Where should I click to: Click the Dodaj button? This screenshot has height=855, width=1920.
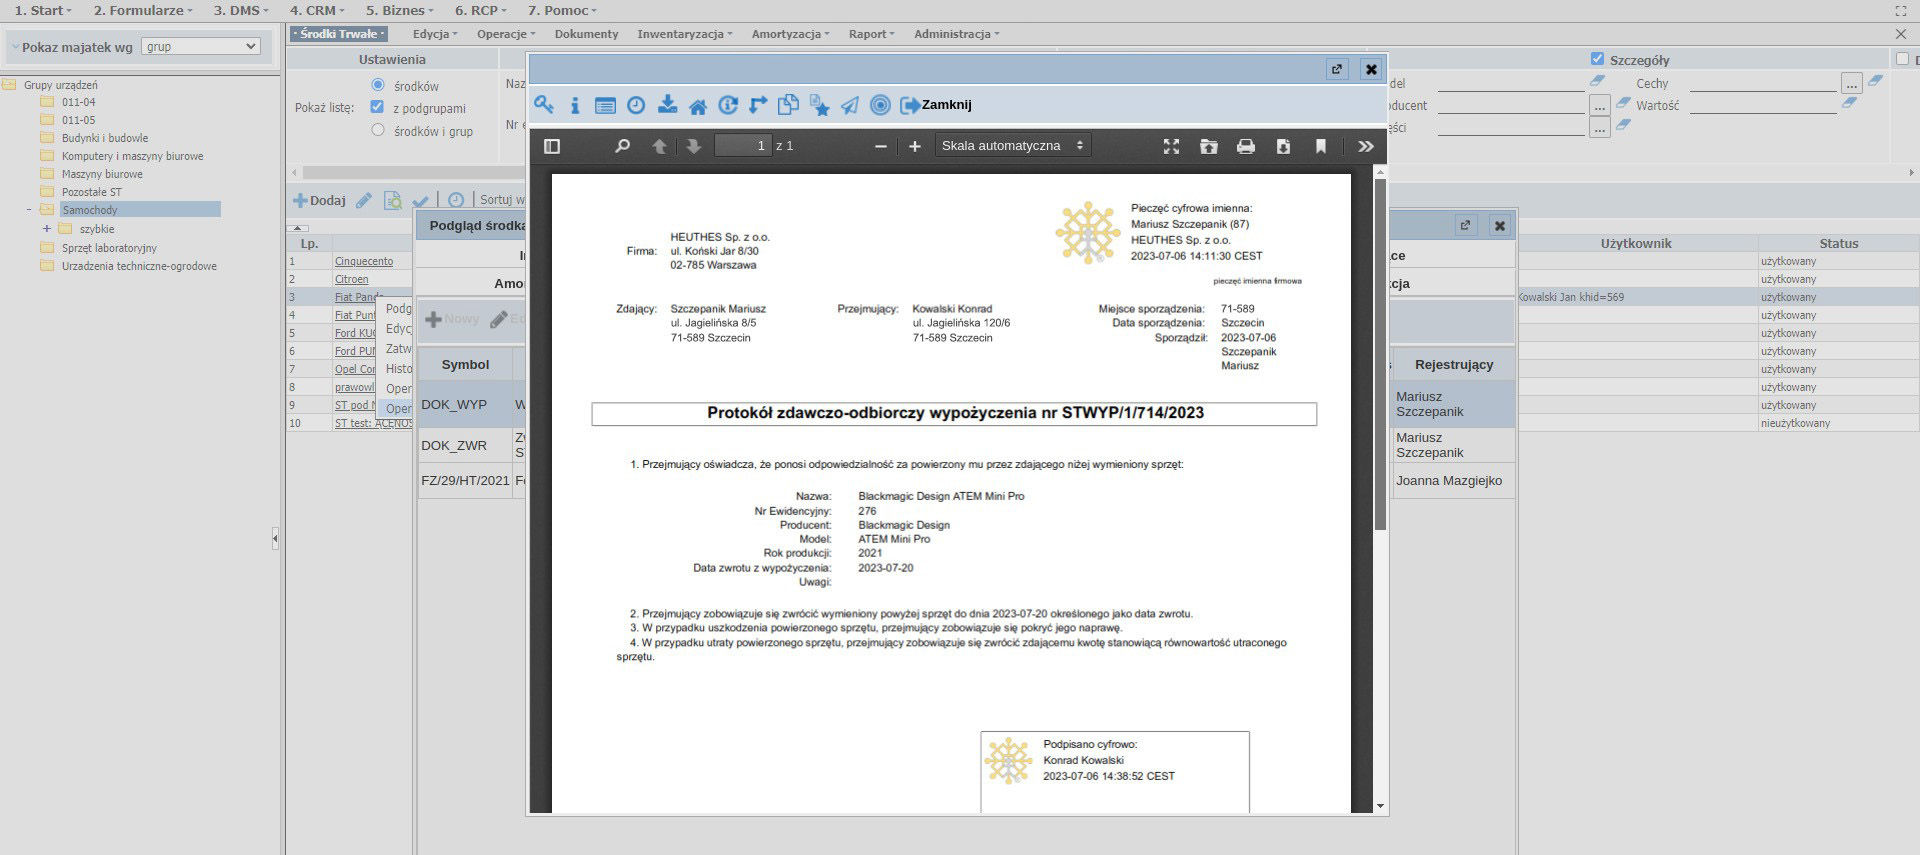(319, 200)
